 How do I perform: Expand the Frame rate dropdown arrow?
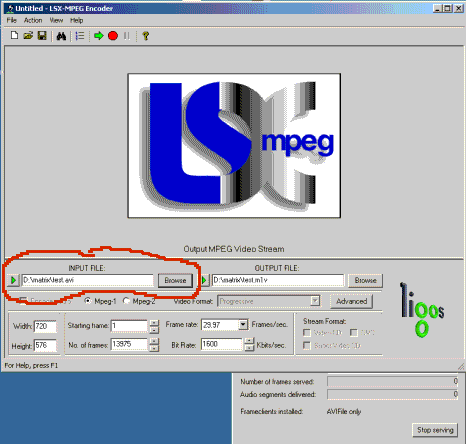coord(243,325)
